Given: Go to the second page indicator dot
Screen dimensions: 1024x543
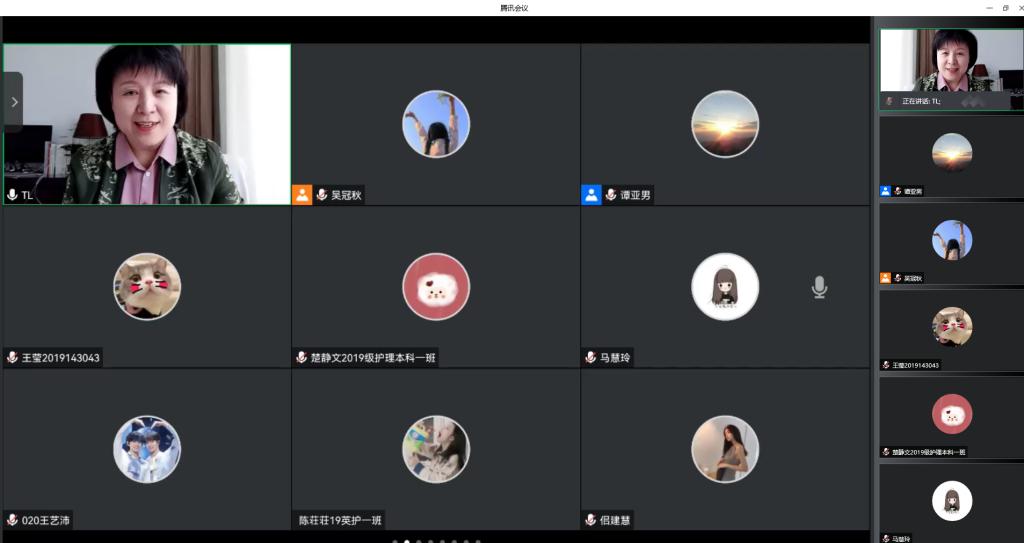Looking at the screenshot, I should tap(406, 541).
